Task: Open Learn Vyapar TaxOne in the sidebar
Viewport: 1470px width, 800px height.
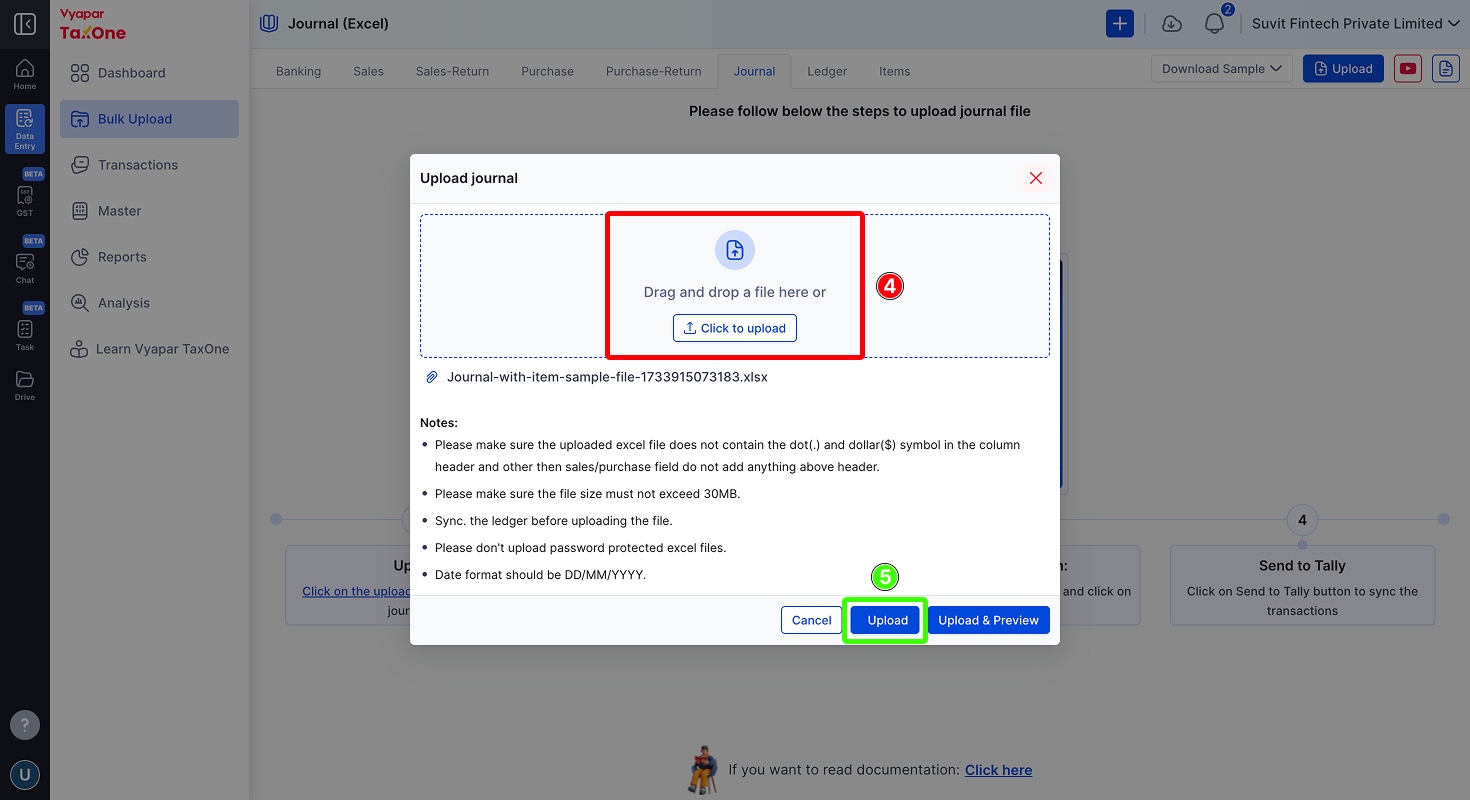Action: [x=149, y=349]
